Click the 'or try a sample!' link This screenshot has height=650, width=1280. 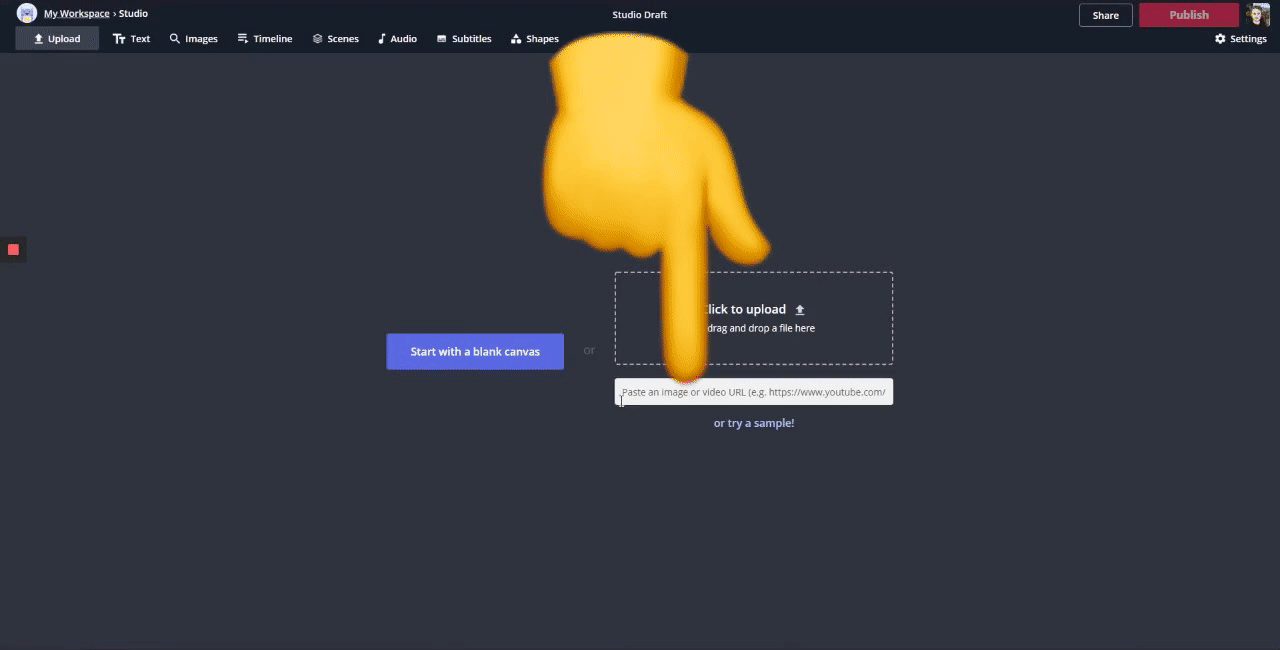pyautogui.click(x=754, y=423)
